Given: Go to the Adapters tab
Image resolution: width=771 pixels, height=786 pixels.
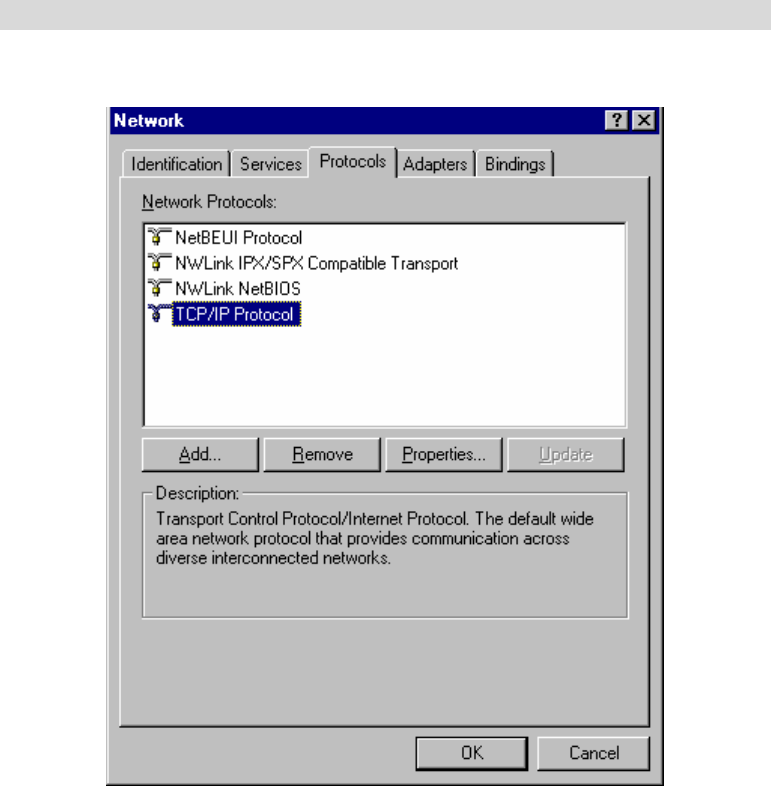Looking at the screenshot, I should (x=435, y=164).
